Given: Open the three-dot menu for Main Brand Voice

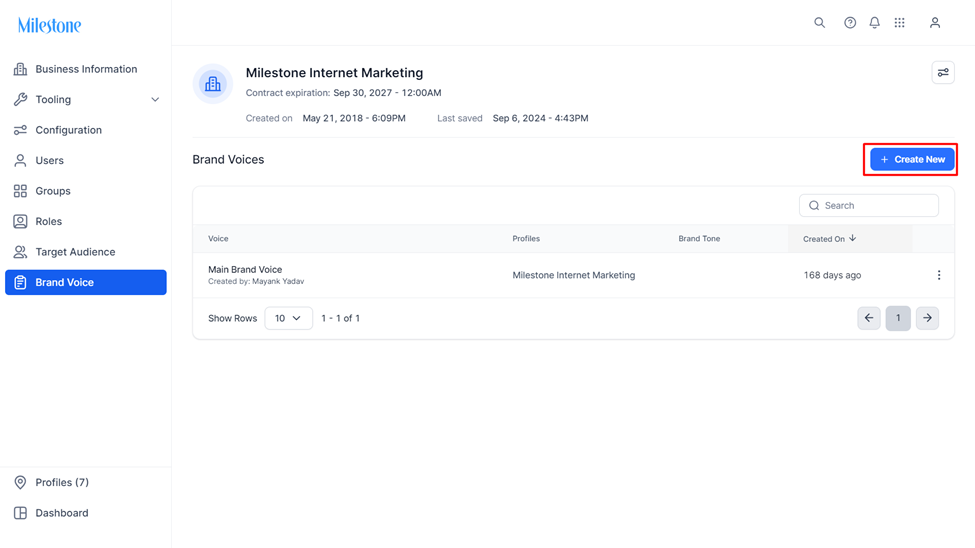Looking at the screenshot, I should point(938,275).
